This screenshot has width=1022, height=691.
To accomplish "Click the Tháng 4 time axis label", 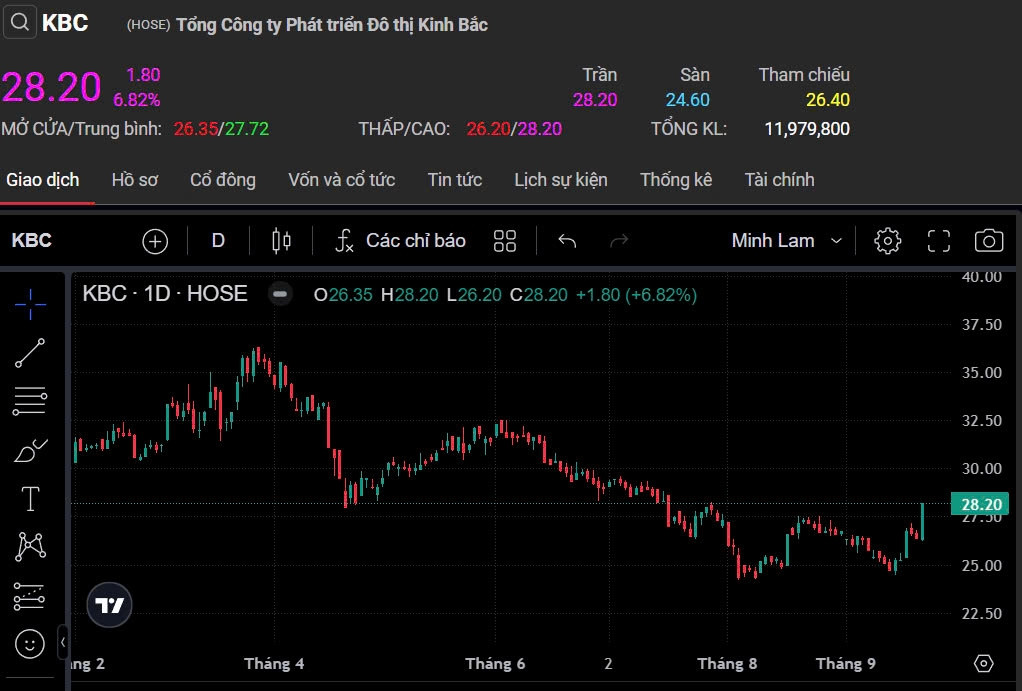I will pyautogui.click(x=274, y=664).
